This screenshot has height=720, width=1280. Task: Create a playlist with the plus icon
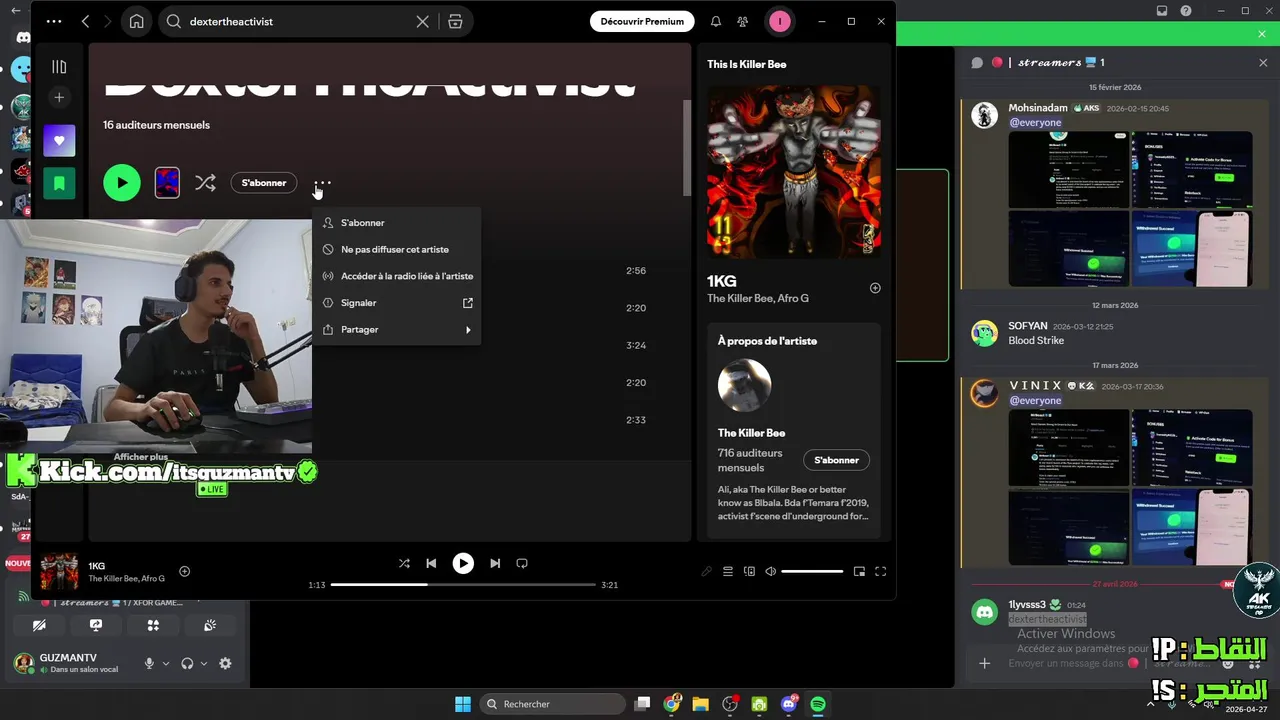coord(59,97)
